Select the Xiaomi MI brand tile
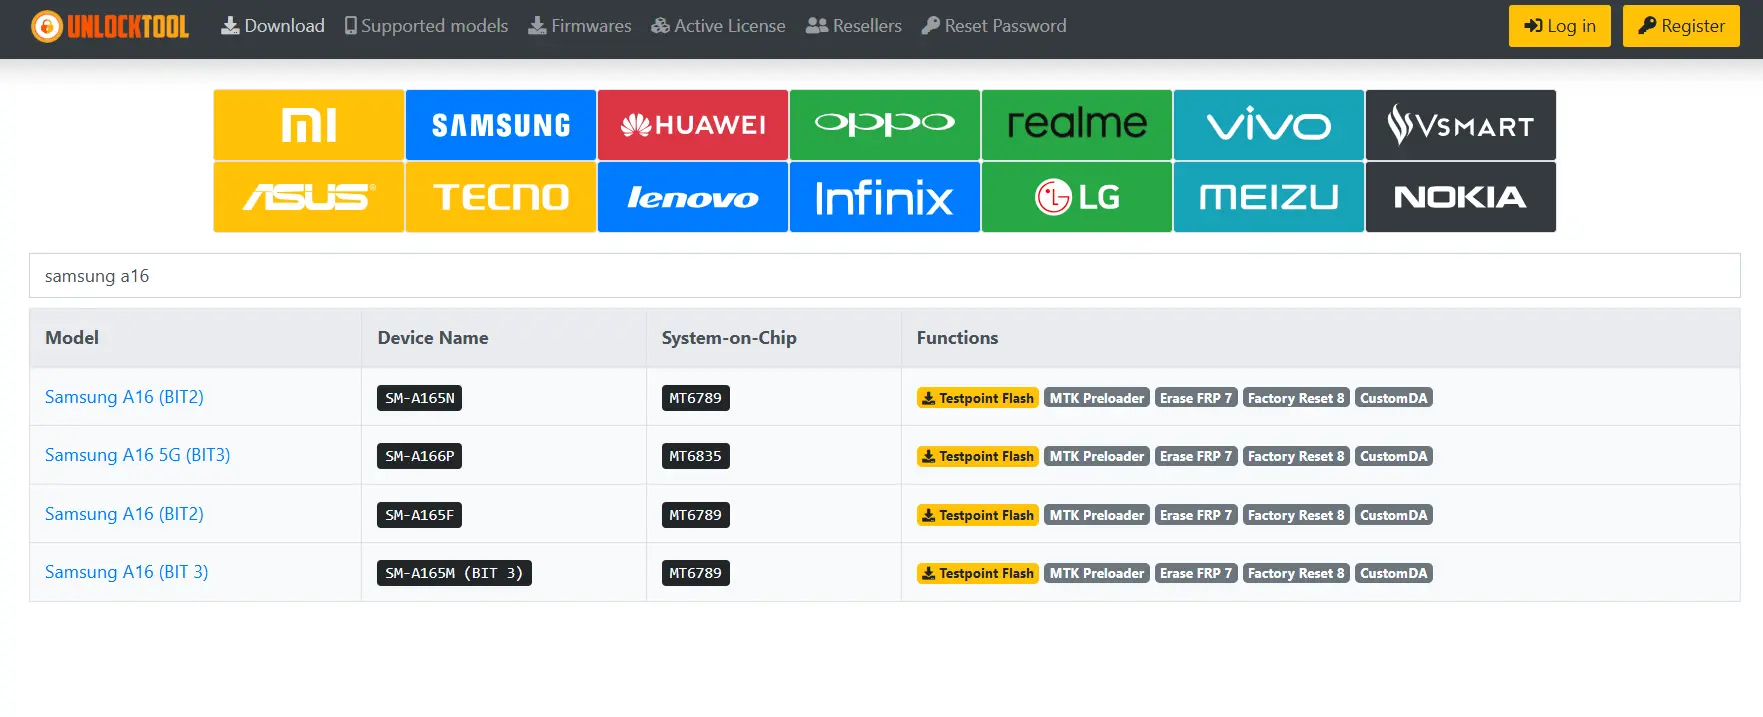Image resolution: width=1763 pixels, height=717 pixels. pyautogui.click(x=309, y=125)
